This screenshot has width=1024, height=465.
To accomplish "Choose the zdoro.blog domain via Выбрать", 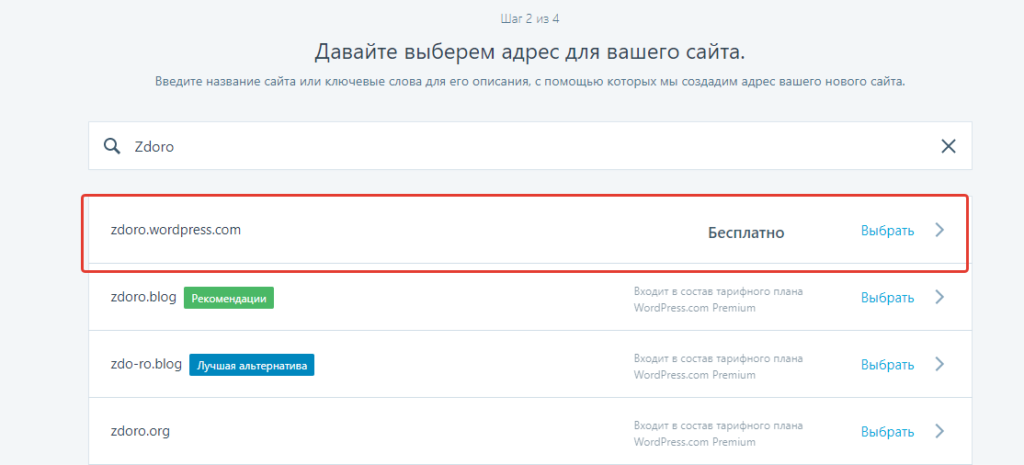I will tap(888, 298).
